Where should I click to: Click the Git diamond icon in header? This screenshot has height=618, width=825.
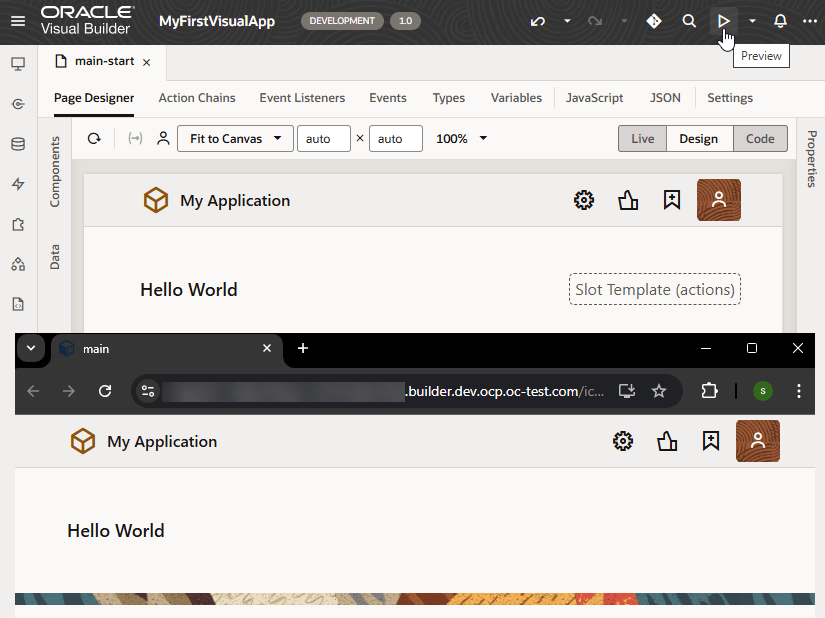[x=654, y=21]
